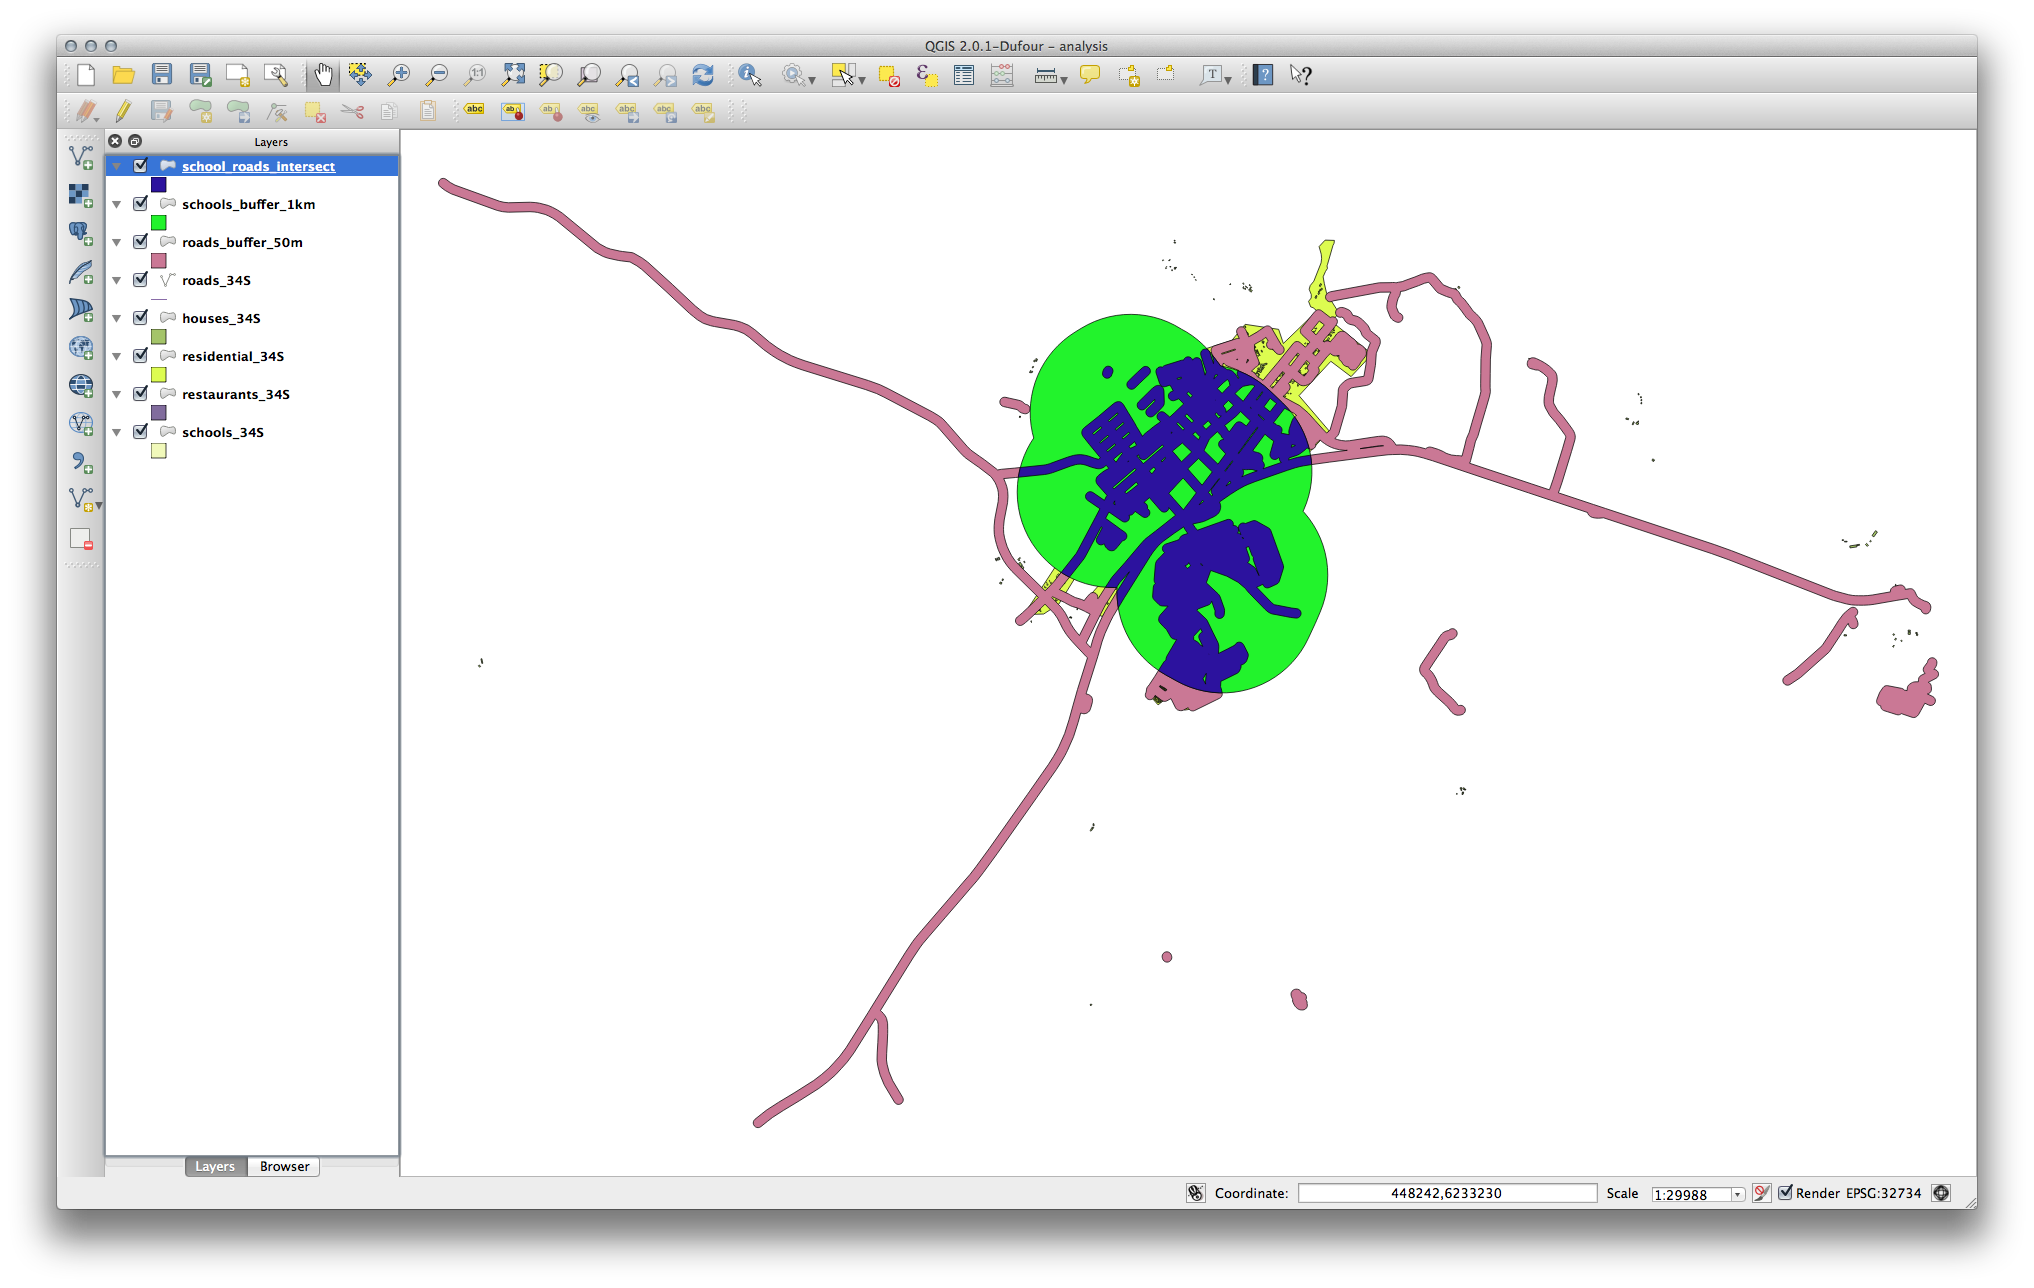The image size is (2034, 1288).
Task: Click the Save Project icon
Action: [x=162, y=75]
